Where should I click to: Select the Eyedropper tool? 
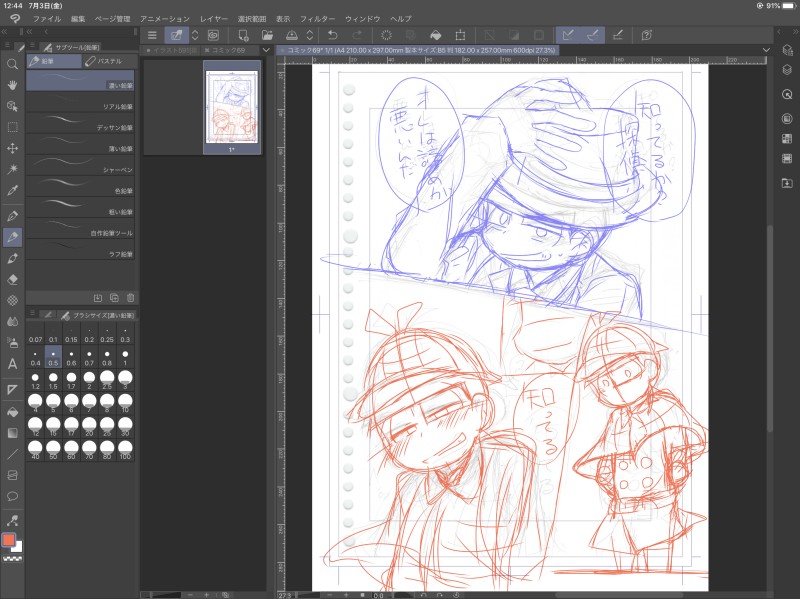pyautogui.click(x=12, y=190)
